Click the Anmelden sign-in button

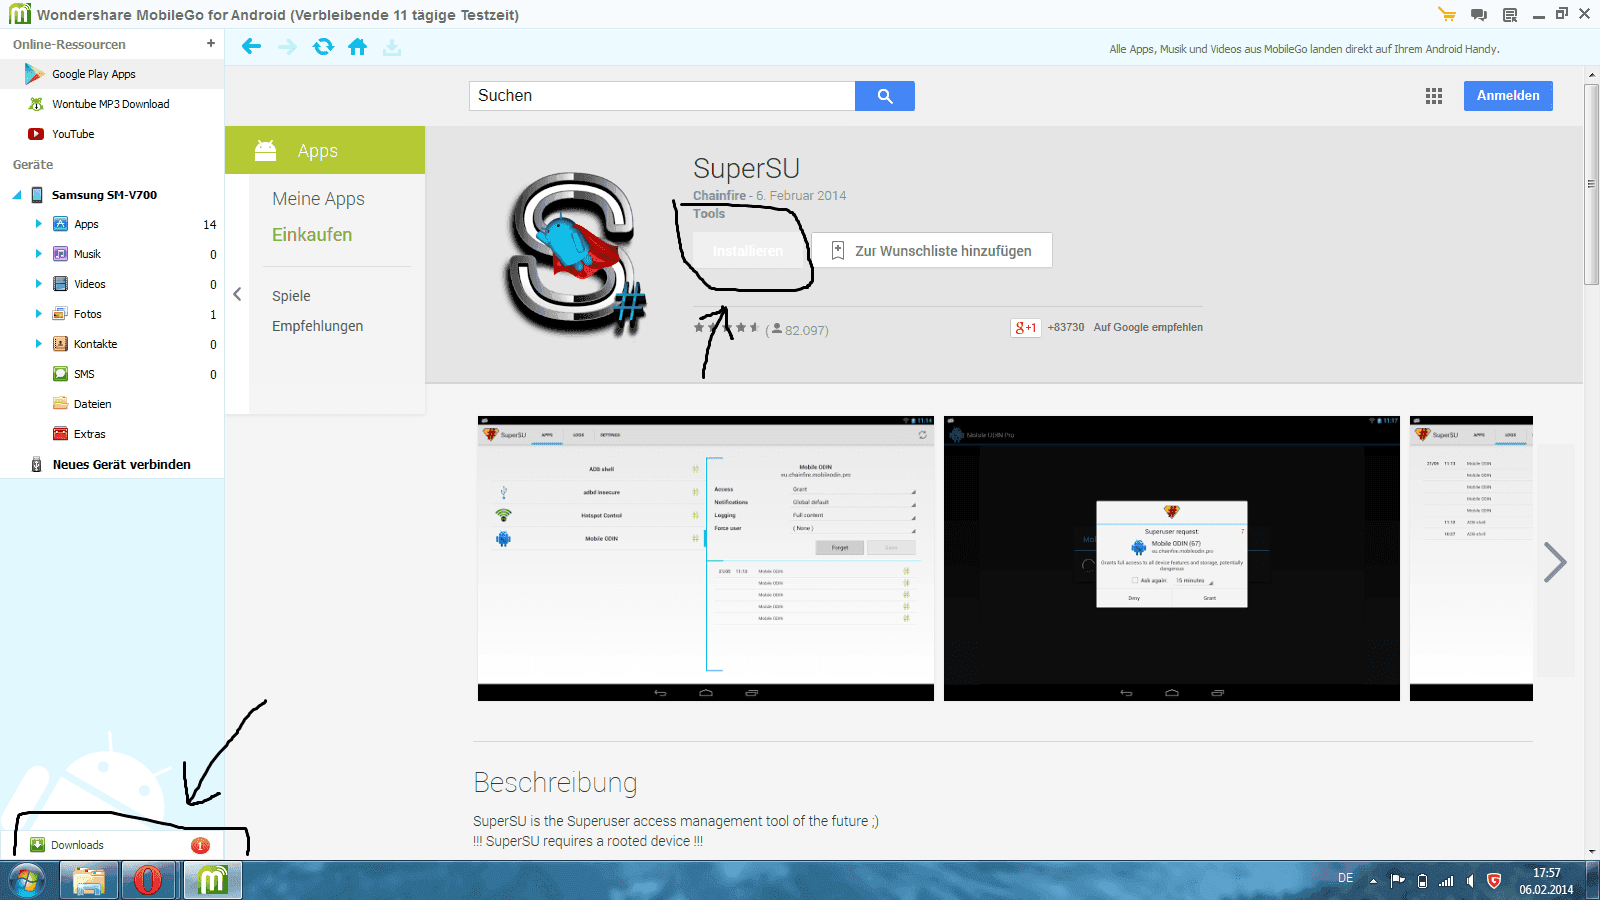click(1508, 96)
